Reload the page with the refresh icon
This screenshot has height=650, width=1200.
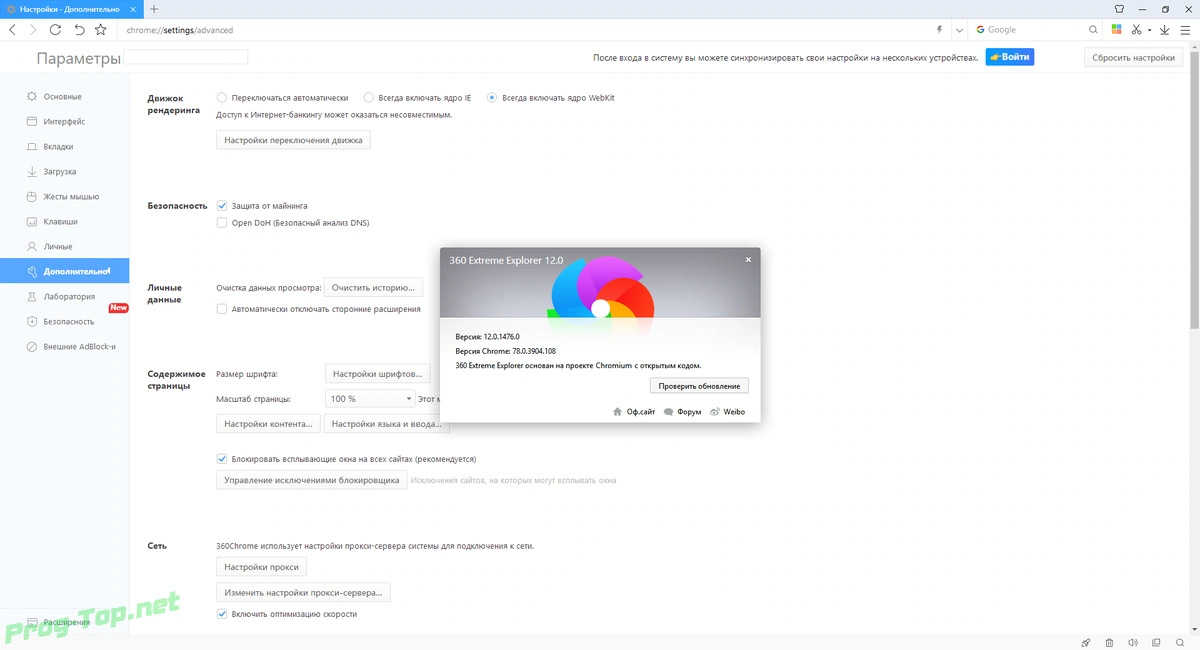(56, 30)
